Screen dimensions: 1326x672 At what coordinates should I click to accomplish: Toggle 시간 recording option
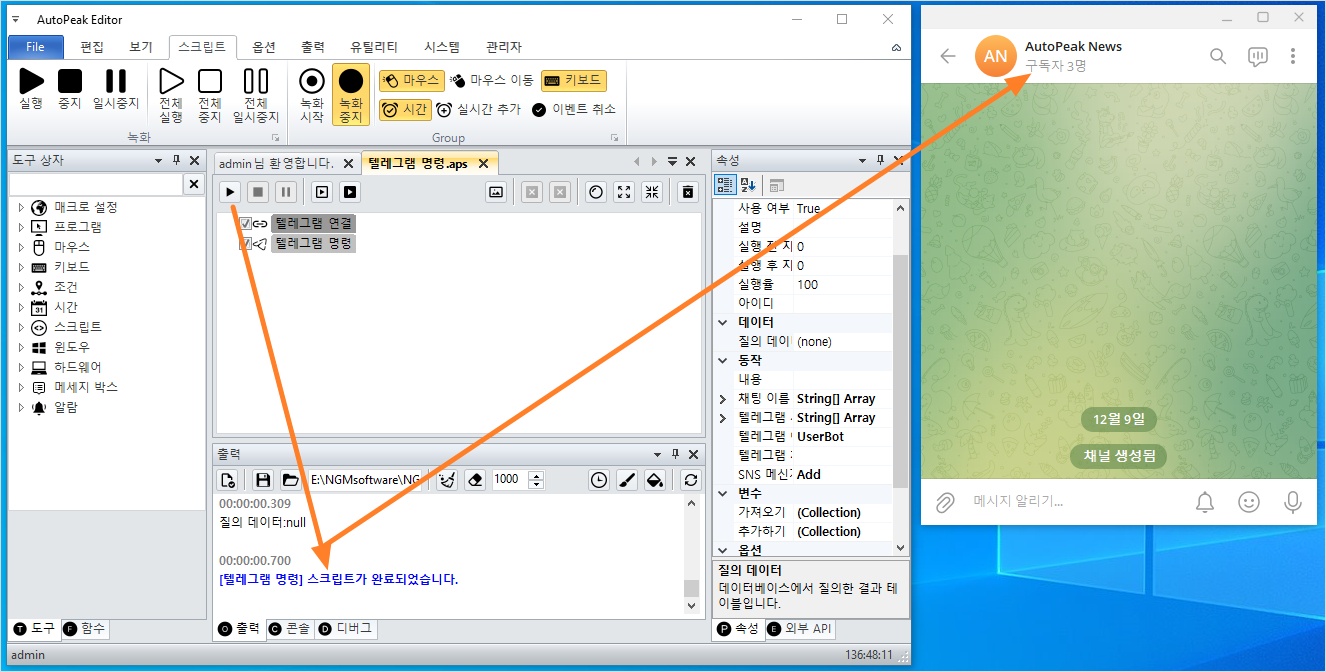pos(405,109)
